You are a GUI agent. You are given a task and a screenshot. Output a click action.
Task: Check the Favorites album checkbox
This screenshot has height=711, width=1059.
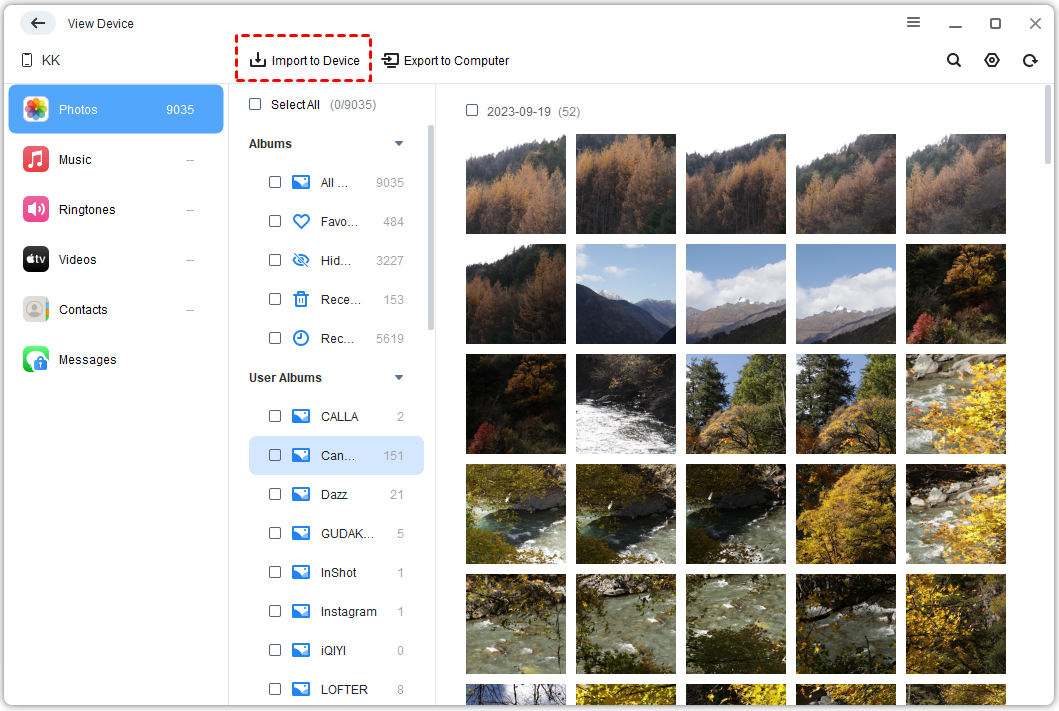point(275,221)
